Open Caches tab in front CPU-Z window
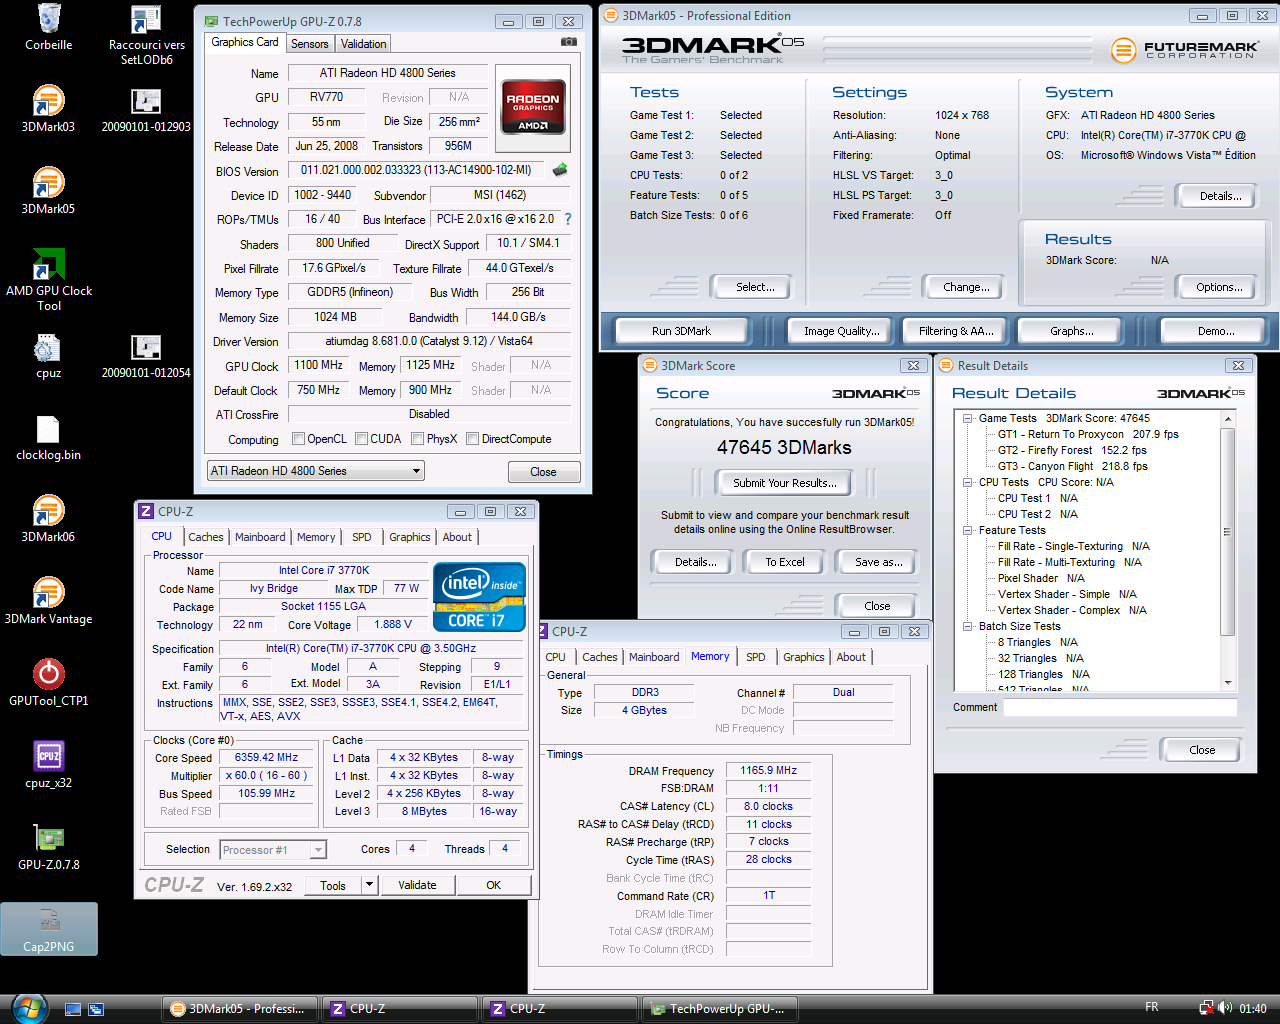The height and width of the screenshot is (1024, 1280). [206, 537]
